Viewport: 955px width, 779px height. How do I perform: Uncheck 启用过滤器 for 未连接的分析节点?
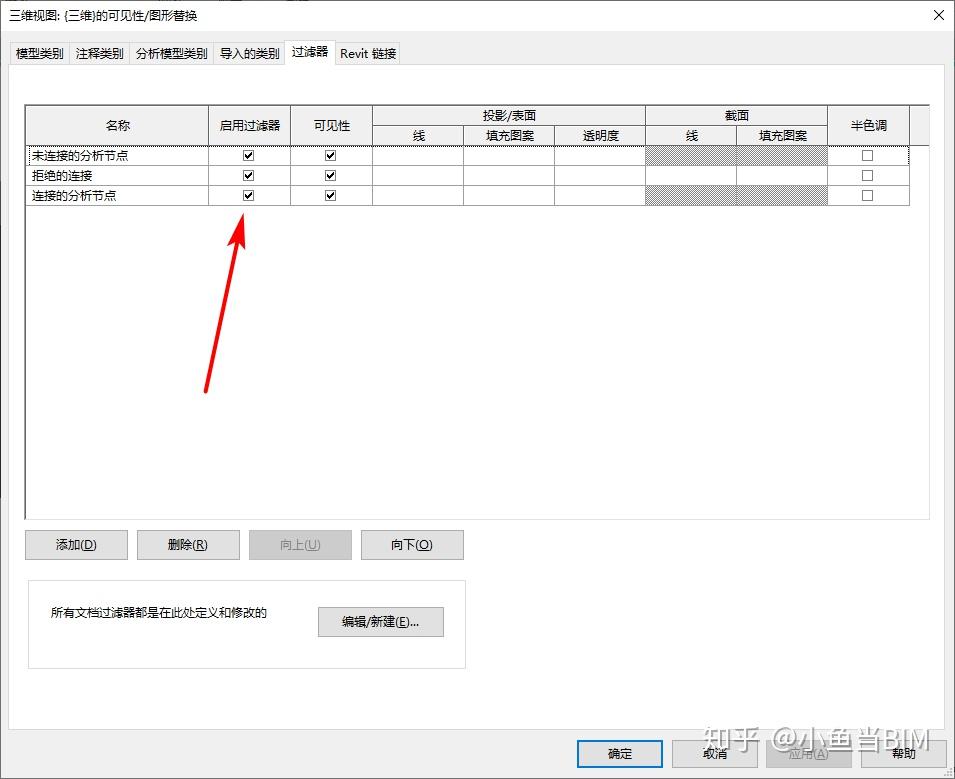(x=248, y=155)
